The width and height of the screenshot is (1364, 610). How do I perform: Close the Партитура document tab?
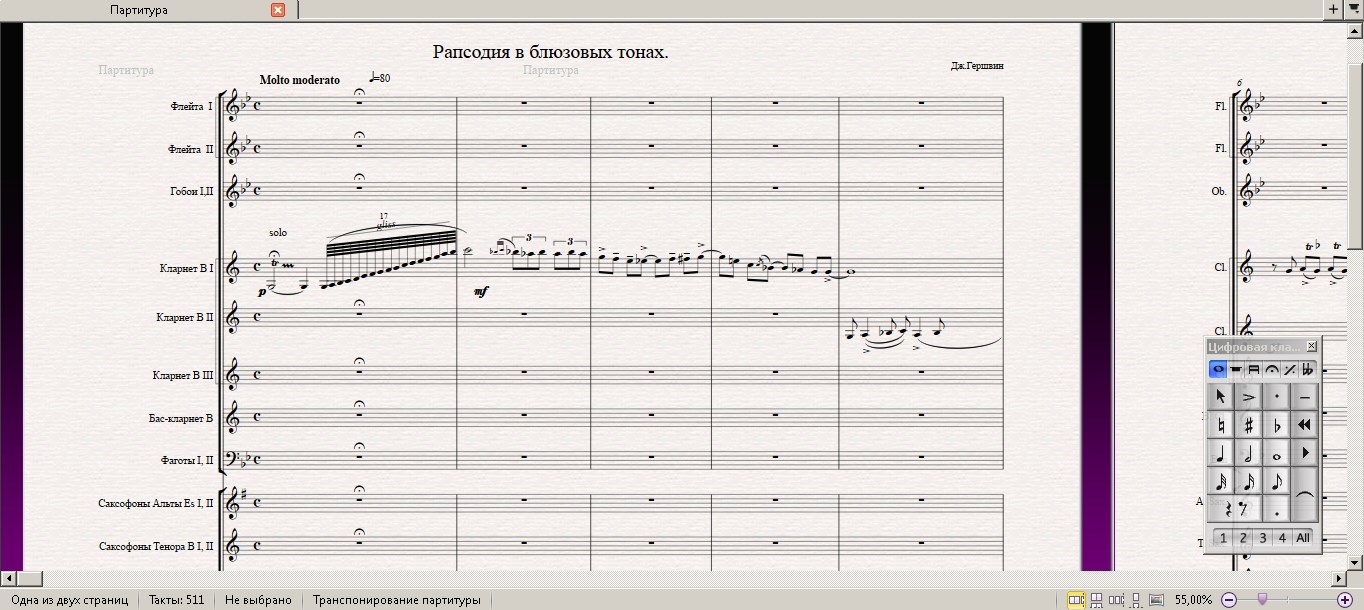[278, 10]
